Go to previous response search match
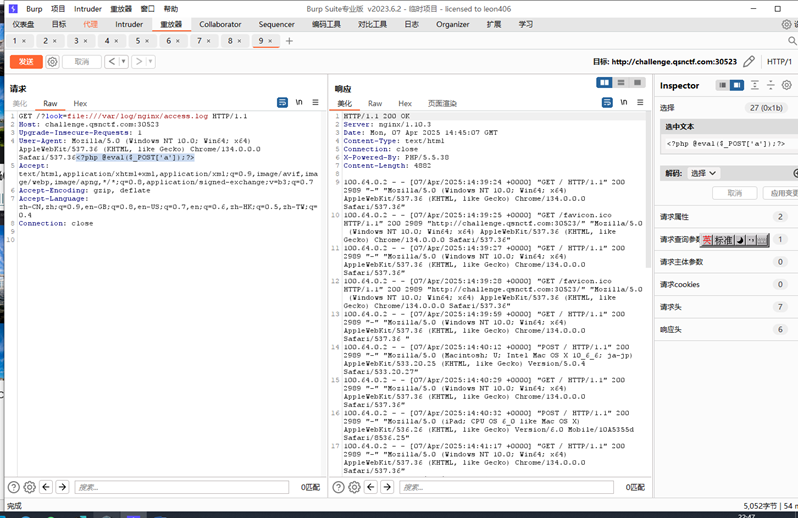The width and height of the screenshot is (798, 518). click(370, 487)
